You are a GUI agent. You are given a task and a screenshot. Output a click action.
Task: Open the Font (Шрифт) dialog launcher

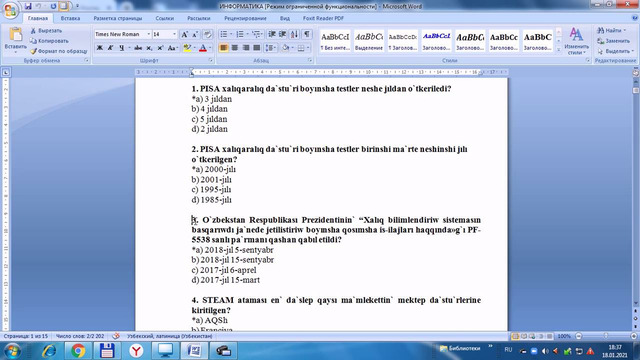pyautogui.click(x=211, y=60)
